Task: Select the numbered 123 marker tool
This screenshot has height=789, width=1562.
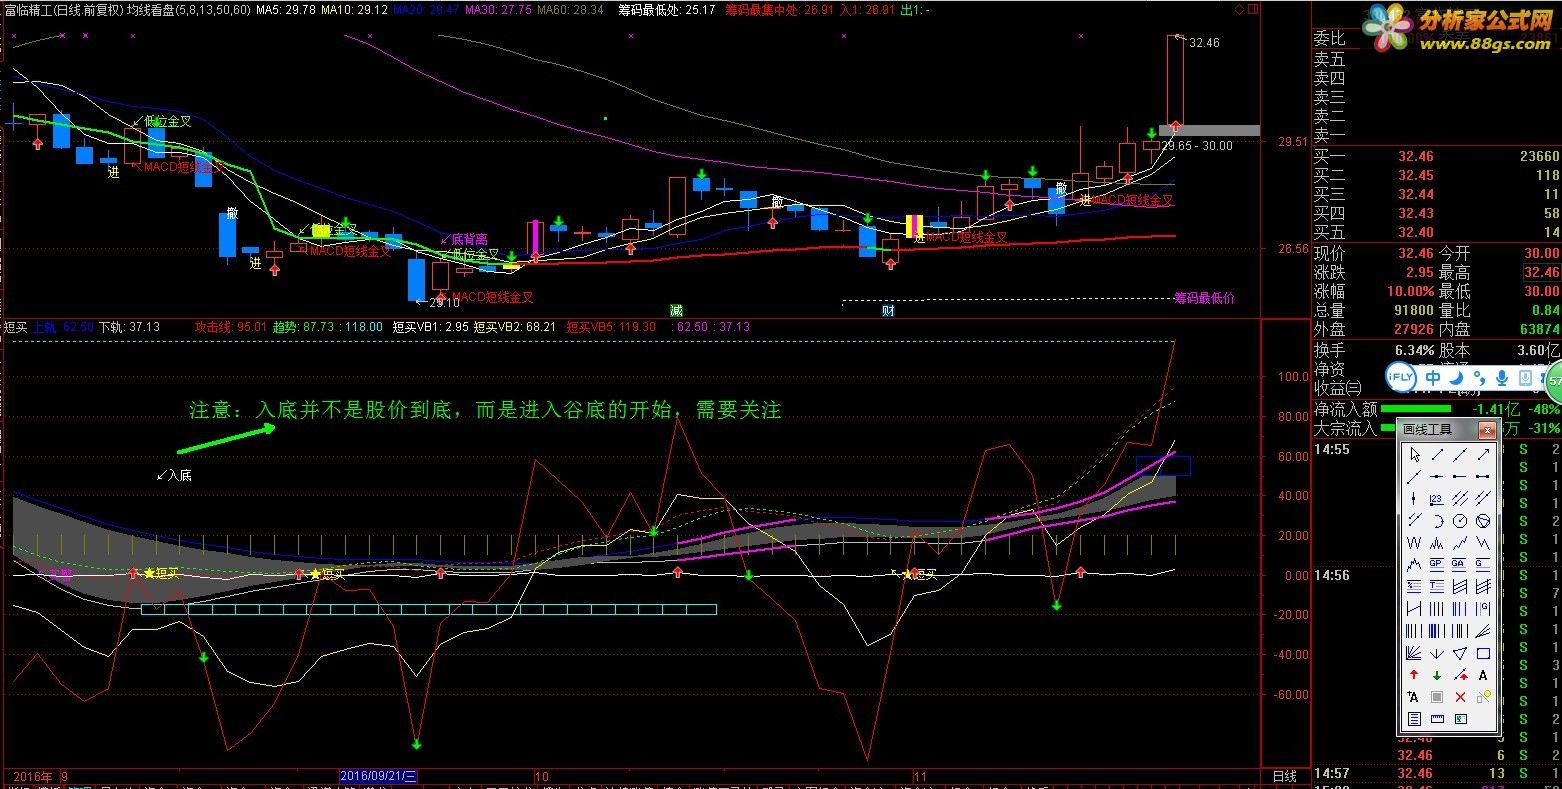Action: tap(1437, 498)
